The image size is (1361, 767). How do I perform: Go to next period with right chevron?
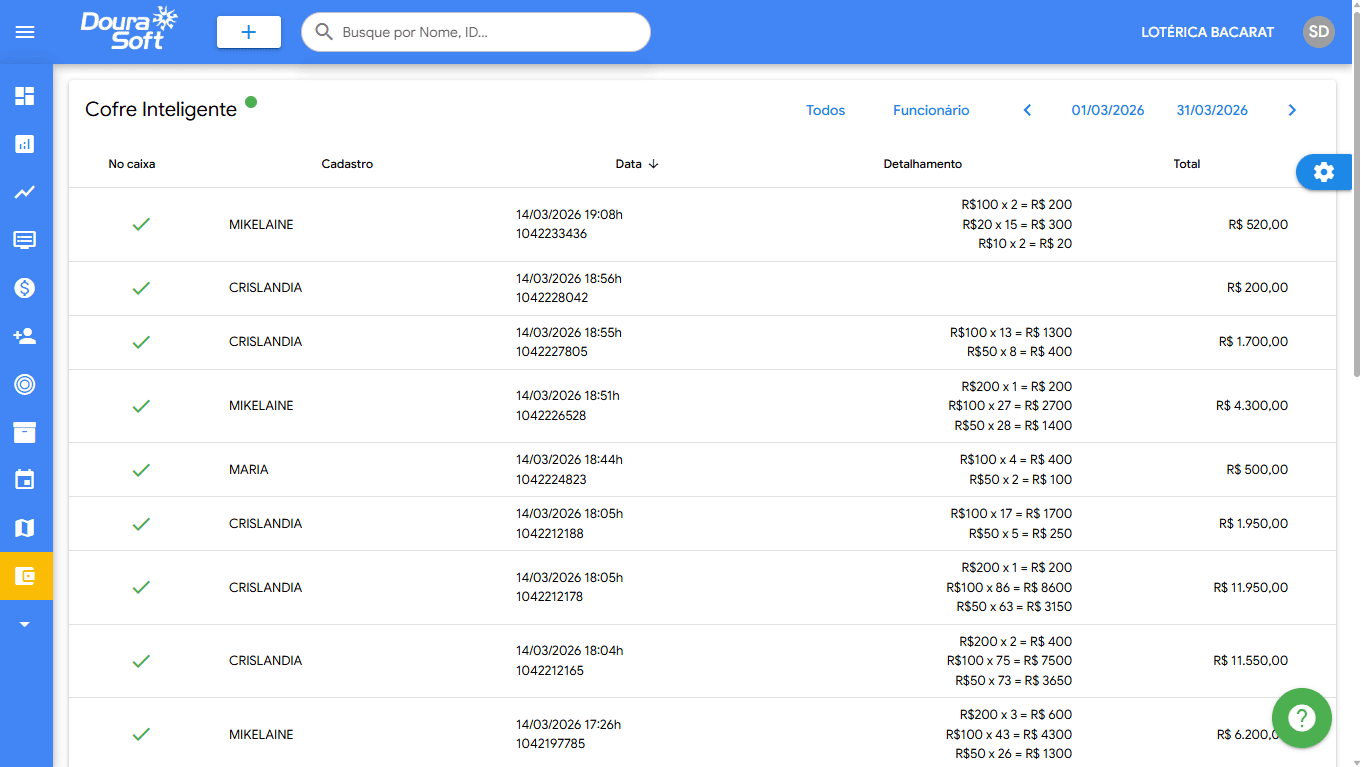pyautogui.click(x=1292, y=111)
